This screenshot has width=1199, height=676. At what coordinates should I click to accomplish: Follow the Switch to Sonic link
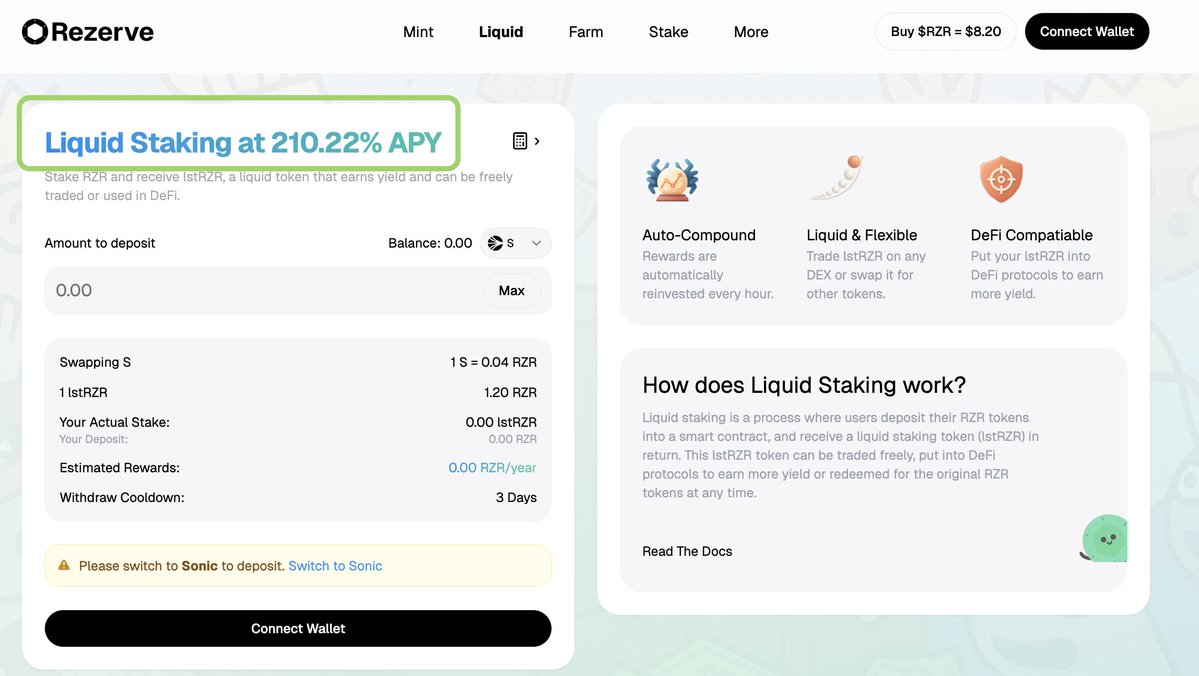(335, 566)
